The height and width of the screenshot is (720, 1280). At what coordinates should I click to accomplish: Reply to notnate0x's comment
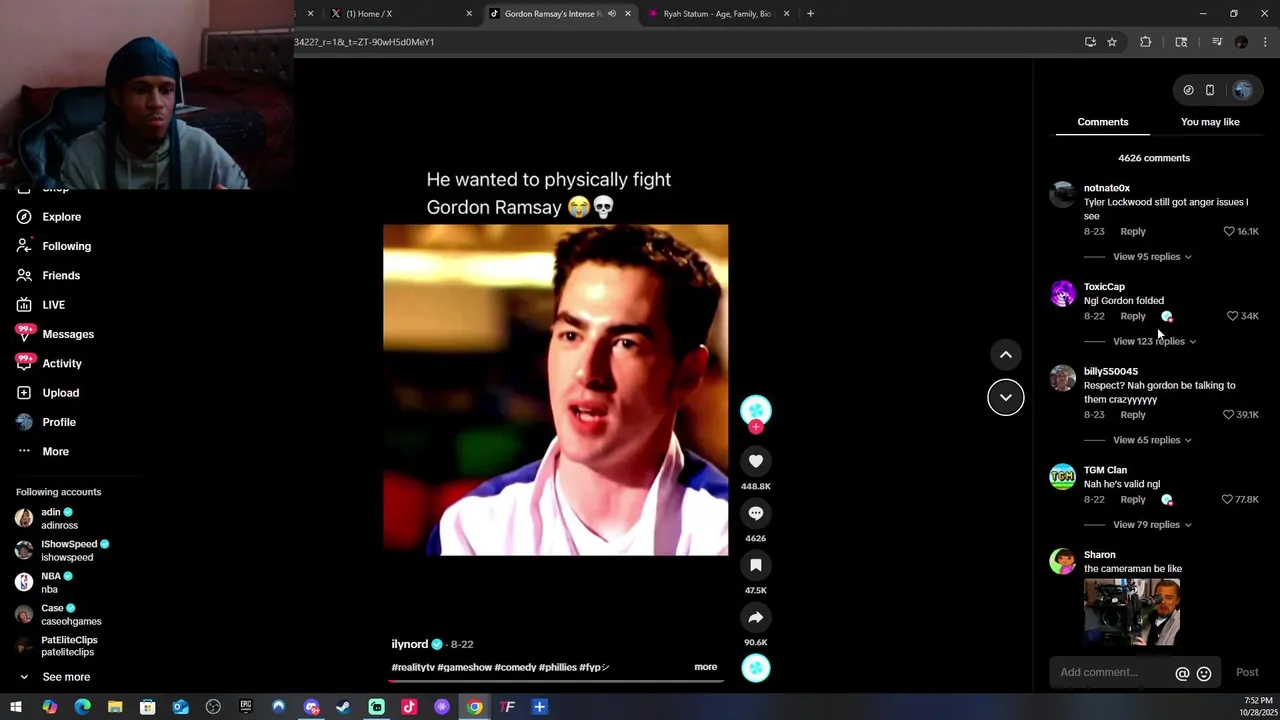pos(1133,231)
